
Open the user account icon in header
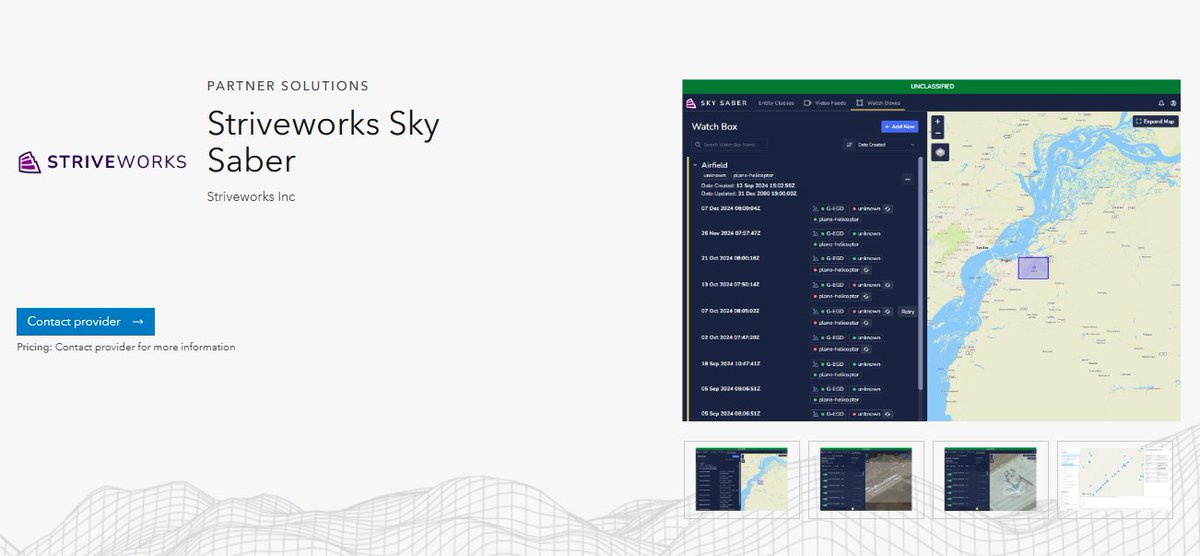(x=1174, y=103)
